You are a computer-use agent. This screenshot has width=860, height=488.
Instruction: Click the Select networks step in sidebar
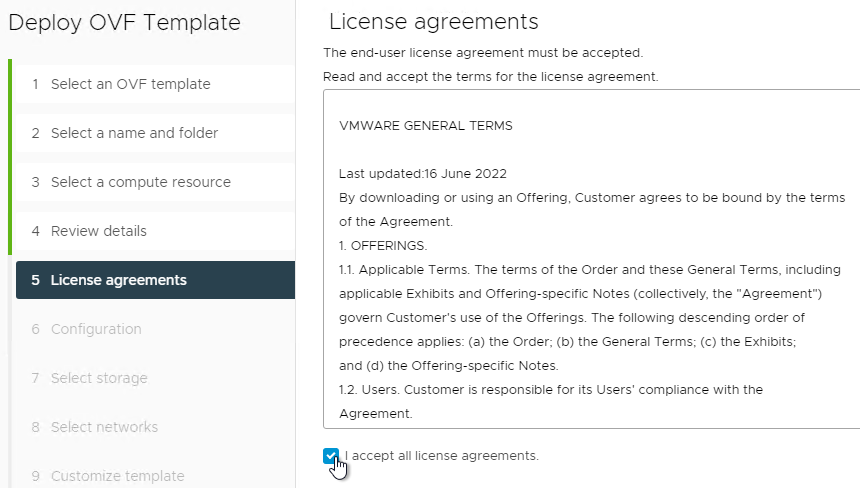coord(155,427)
